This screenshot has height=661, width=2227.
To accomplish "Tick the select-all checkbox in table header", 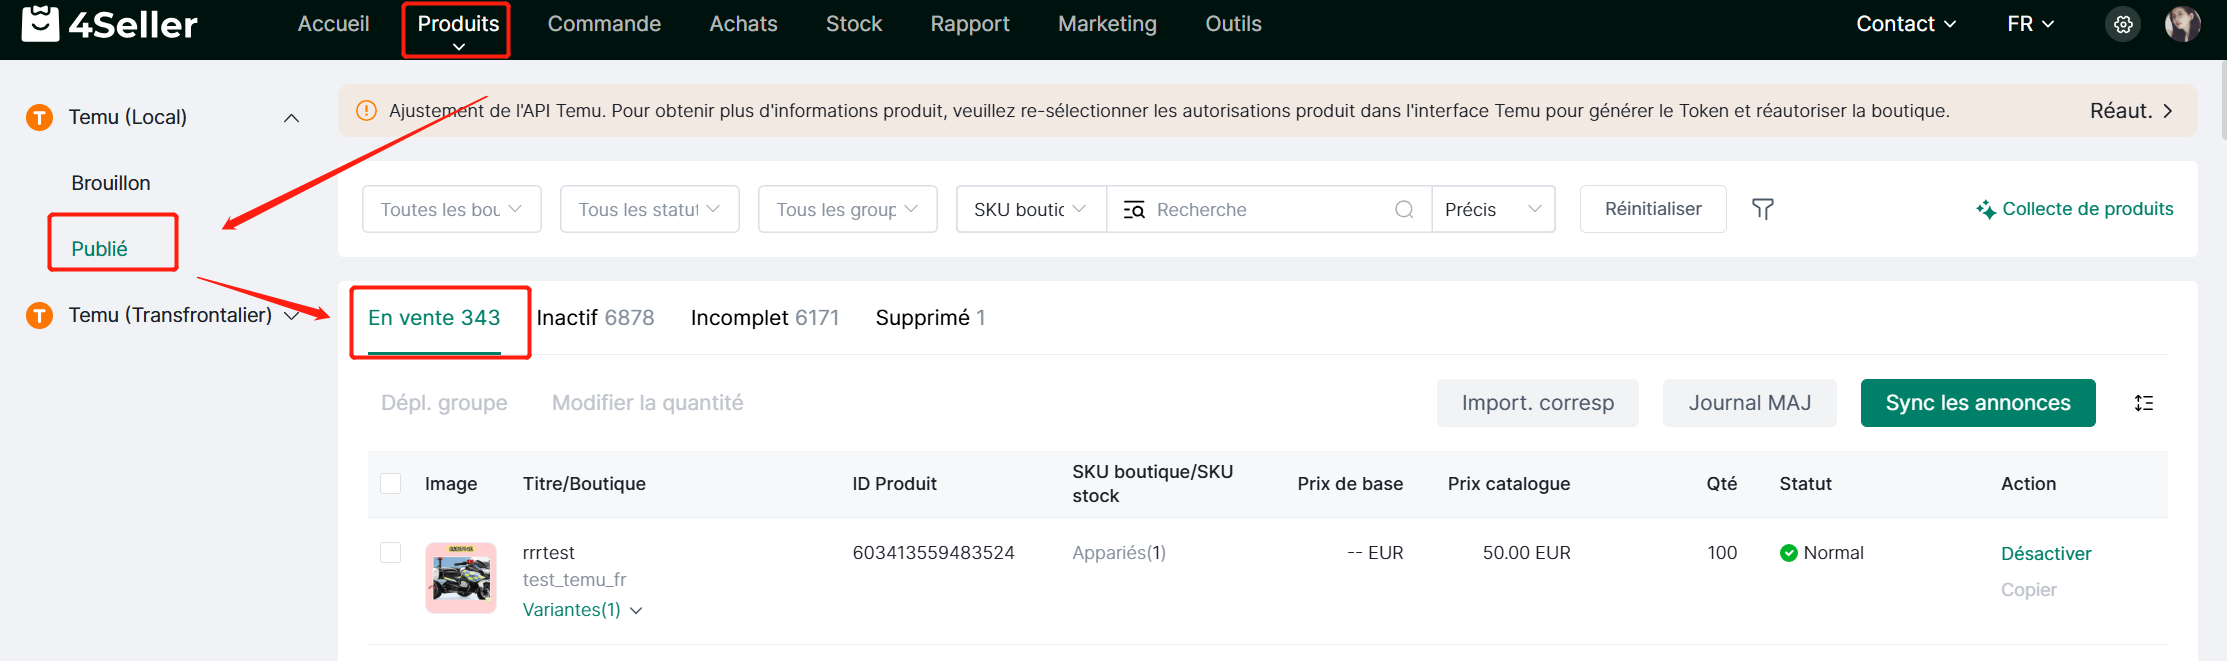I will (x=391, y=484).
